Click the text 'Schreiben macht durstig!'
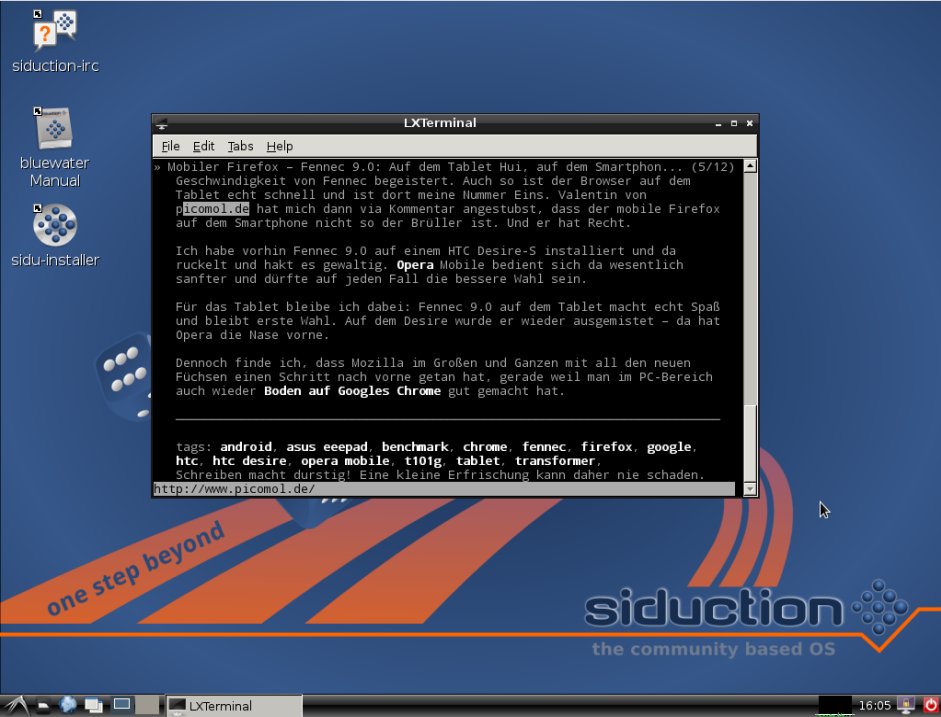This screenshot has height=717, width=941. (263, 475)
